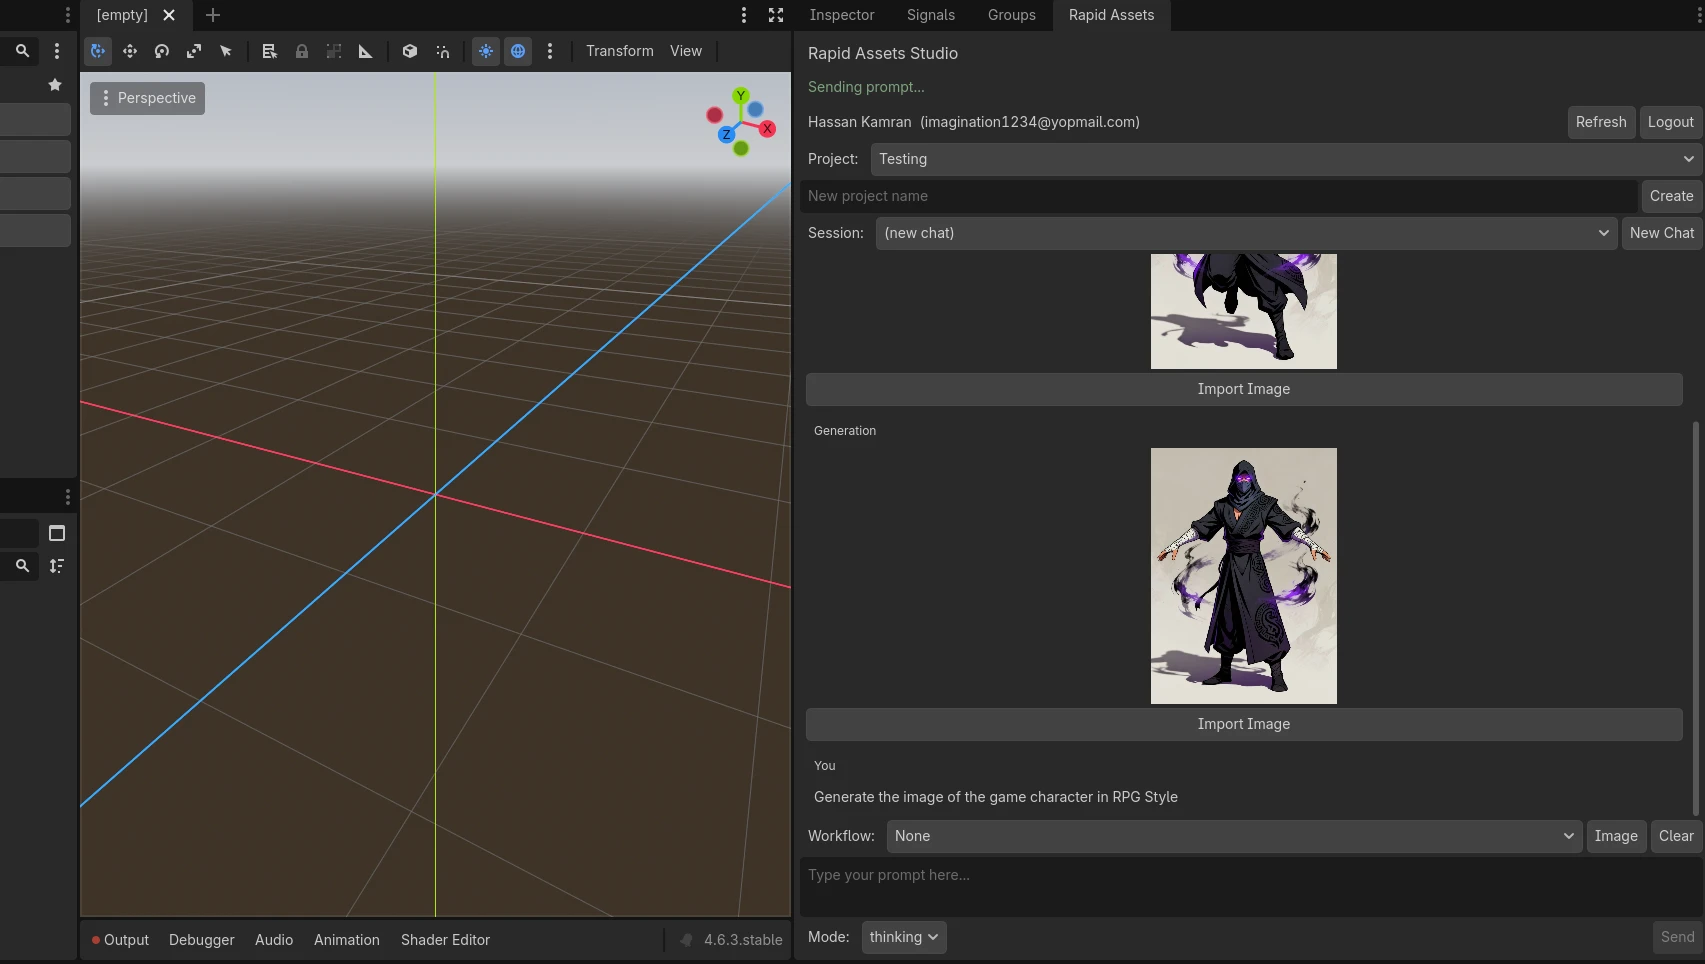Open the right dock options dots menu
Image resolution: width=1705 pixels, height=964 pixels.
pyautogui.click(x=1697, y=15)
